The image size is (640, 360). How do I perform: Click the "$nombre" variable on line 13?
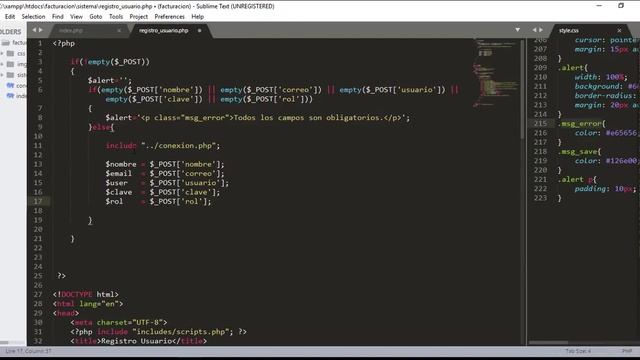click(x=121, y=164)
